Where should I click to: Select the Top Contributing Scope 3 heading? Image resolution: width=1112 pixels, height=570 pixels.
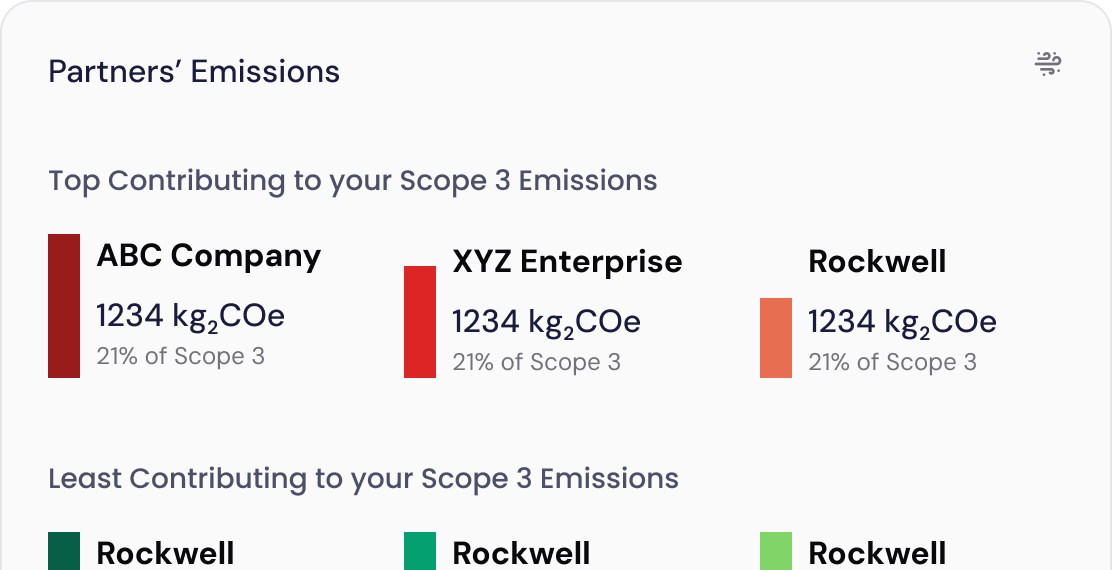click(x=353, y=181)
